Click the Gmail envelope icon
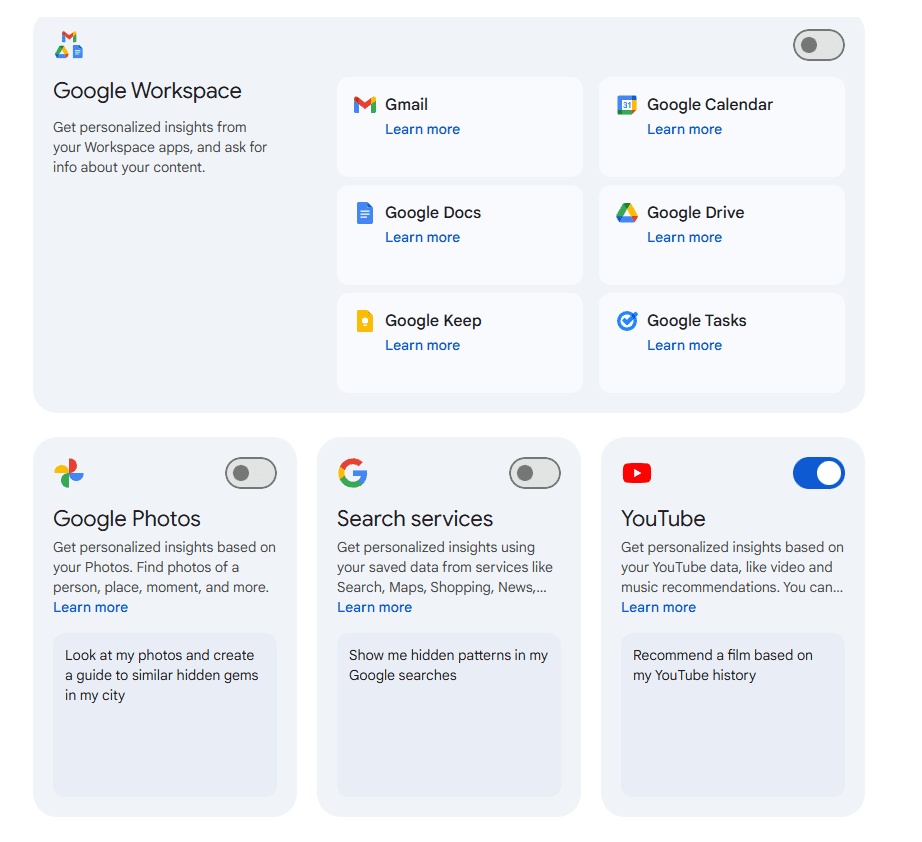 point(365,105)
